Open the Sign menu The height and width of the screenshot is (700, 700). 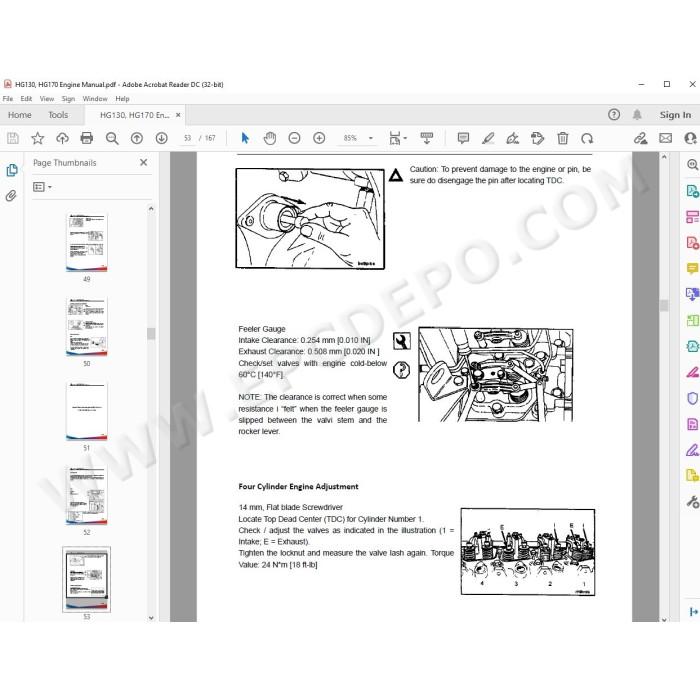68,99
